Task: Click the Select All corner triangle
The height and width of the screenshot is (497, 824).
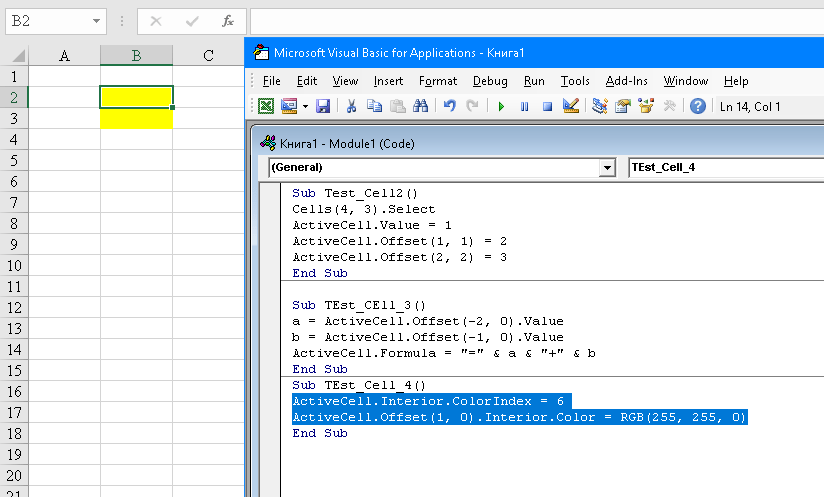Action: click(17, 56)
